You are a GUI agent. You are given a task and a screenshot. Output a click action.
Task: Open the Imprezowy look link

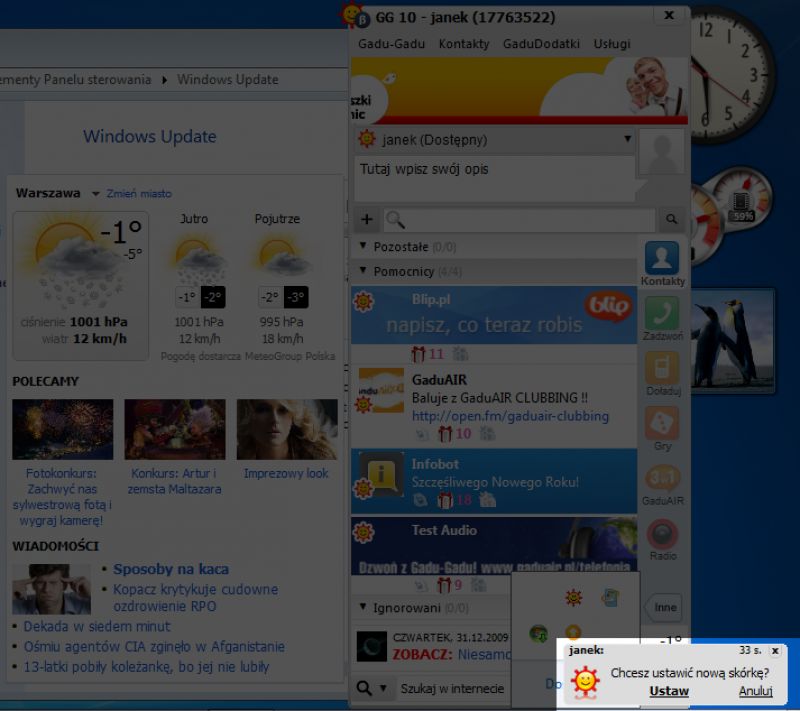pyautogui.click(x=286, y=474)
